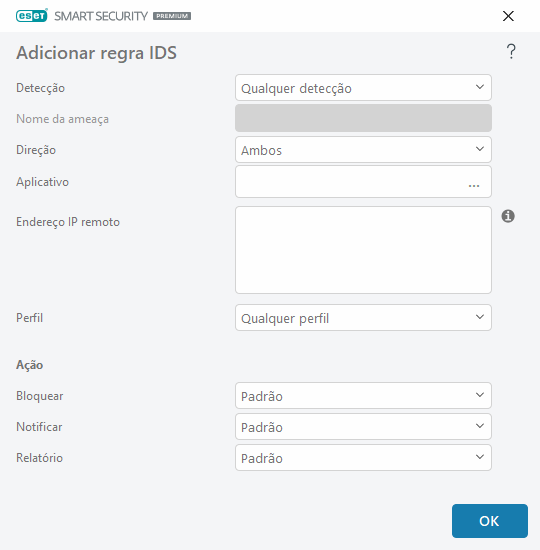
Task: Click the Aplicativo label
Action: coord(42,182)
